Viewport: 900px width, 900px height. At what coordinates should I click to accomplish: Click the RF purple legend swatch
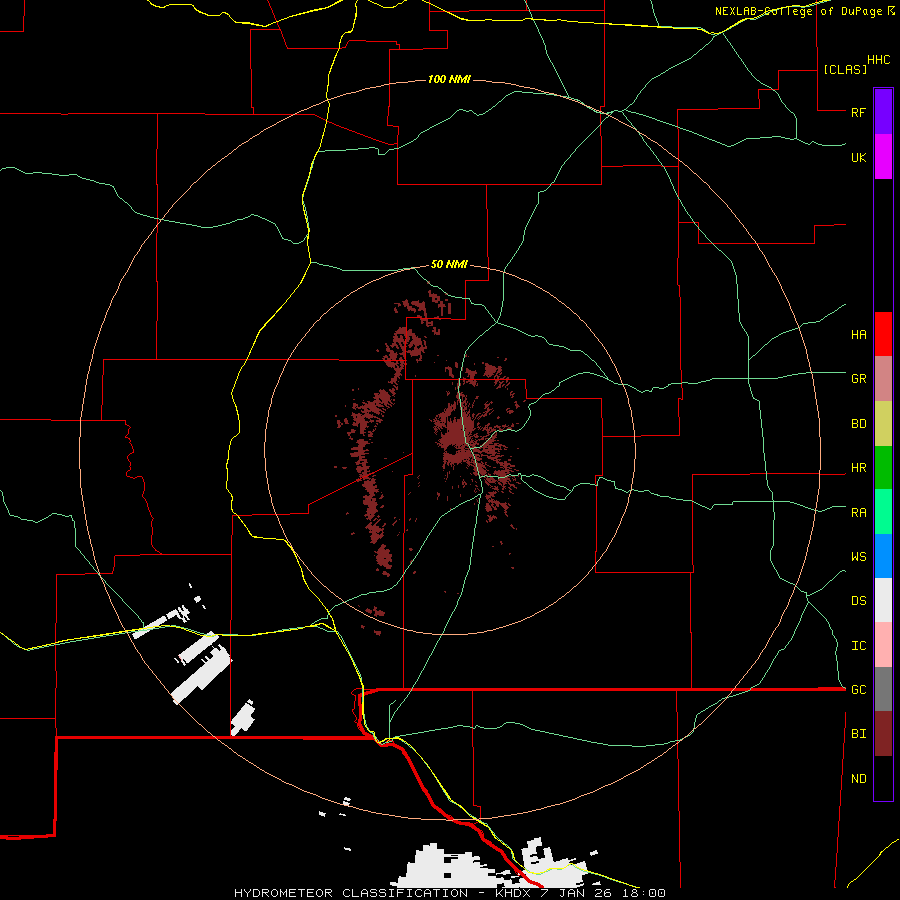(883, 112)
